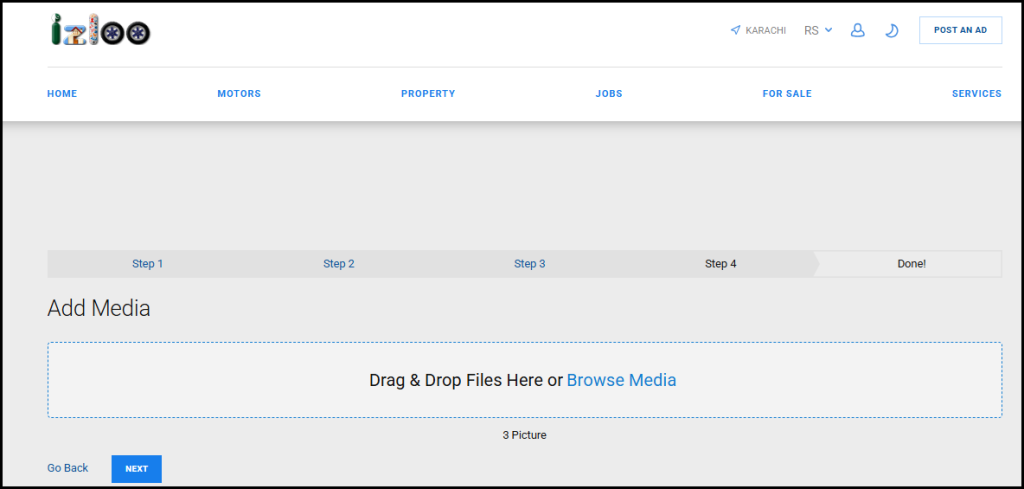Open the FOR SALE menu item
The height and width of the screenshot is (489, 1024).
point(787,94)
